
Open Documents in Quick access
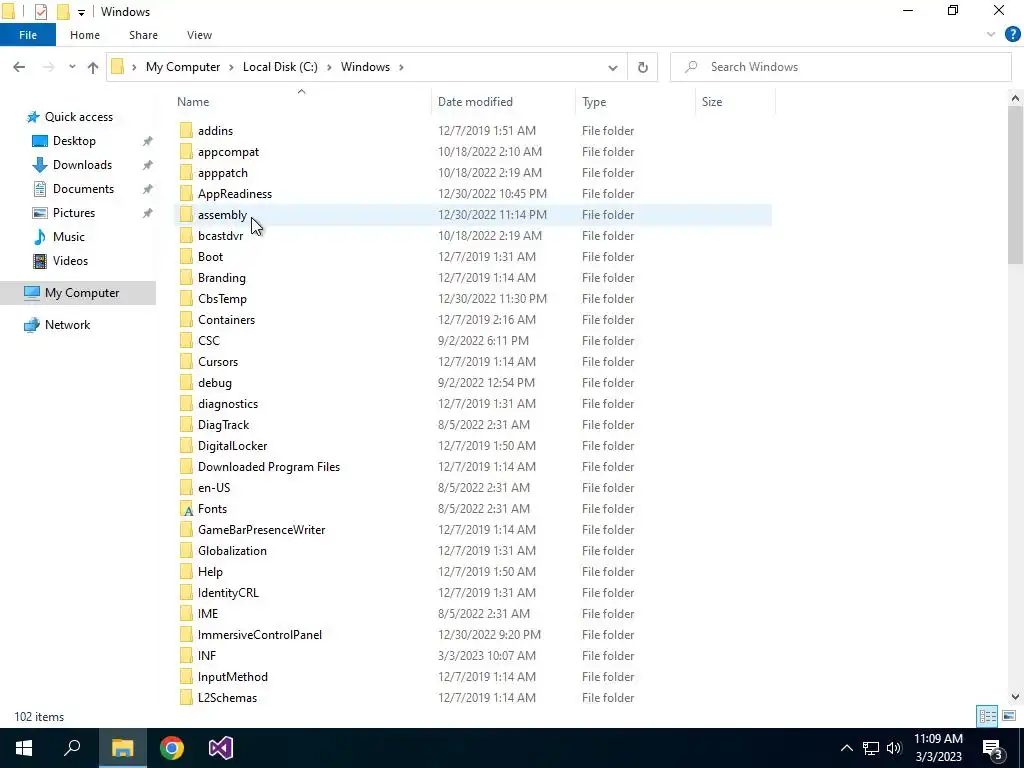tap(83, 189)
